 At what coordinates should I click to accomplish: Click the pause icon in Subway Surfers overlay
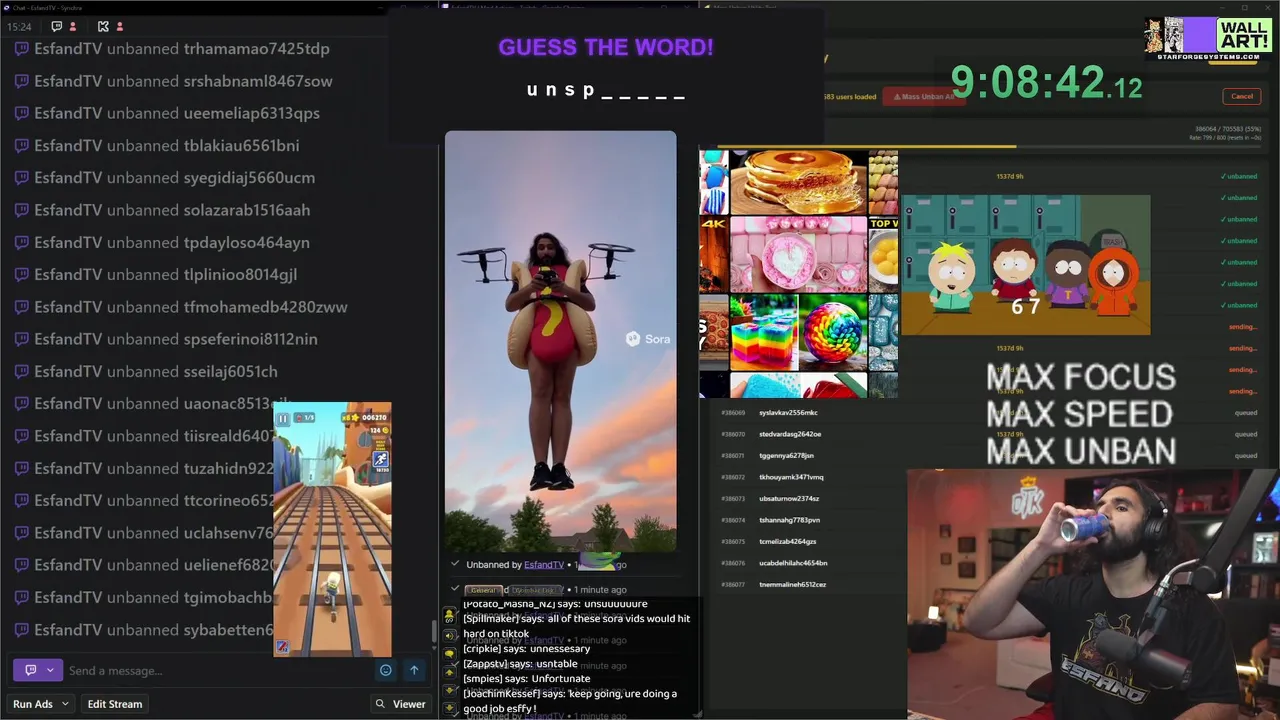[x=283, y=418]
